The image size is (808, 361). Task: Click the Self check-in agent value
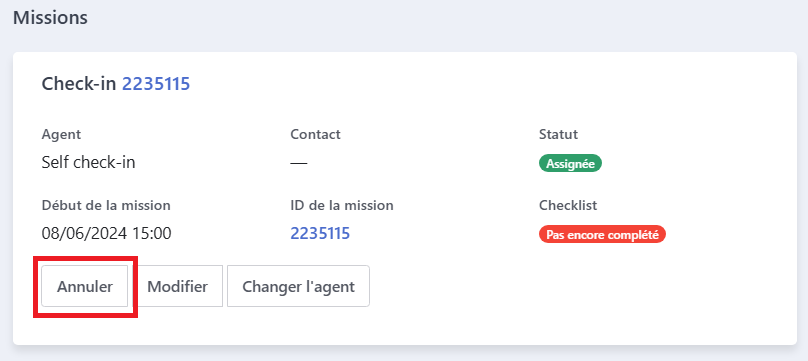(88, 163)
